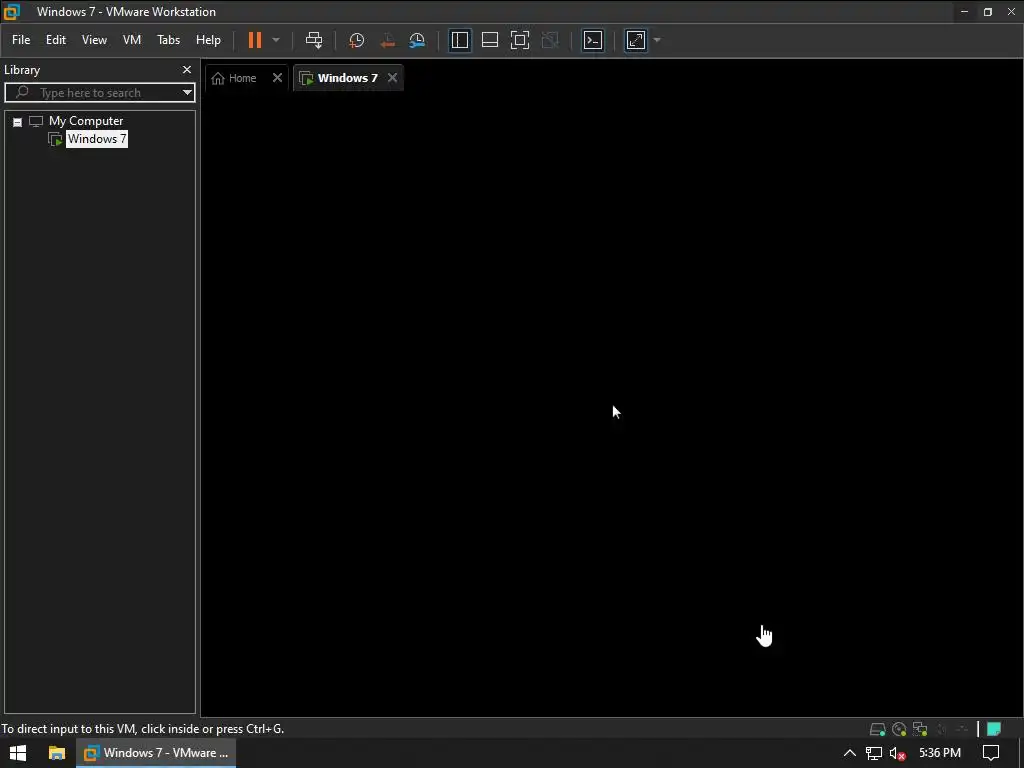
Task: Open the Help menu
Action: 208,40
